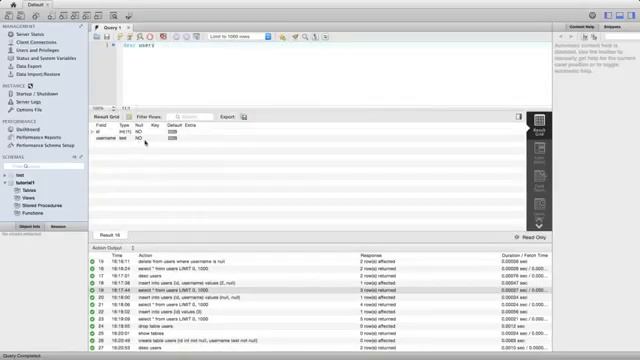The image size is (640, 360).
Task: Switch to the Object Info tab
Action: pyautogui.click(x=29, y=227)
